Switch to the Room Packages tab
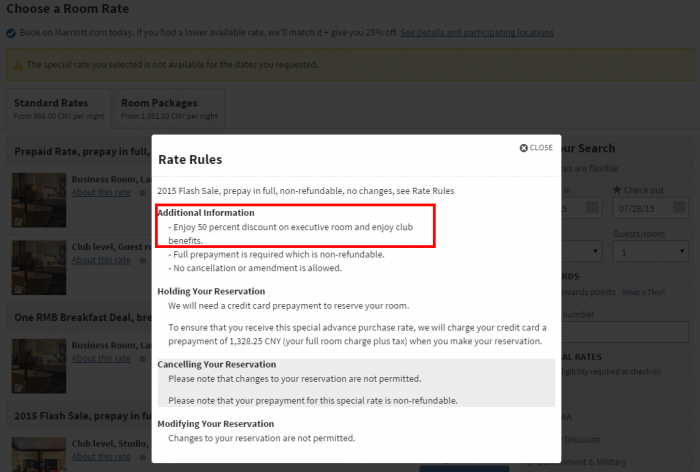This screenshot has height=472, width=700. coord(169,109)
